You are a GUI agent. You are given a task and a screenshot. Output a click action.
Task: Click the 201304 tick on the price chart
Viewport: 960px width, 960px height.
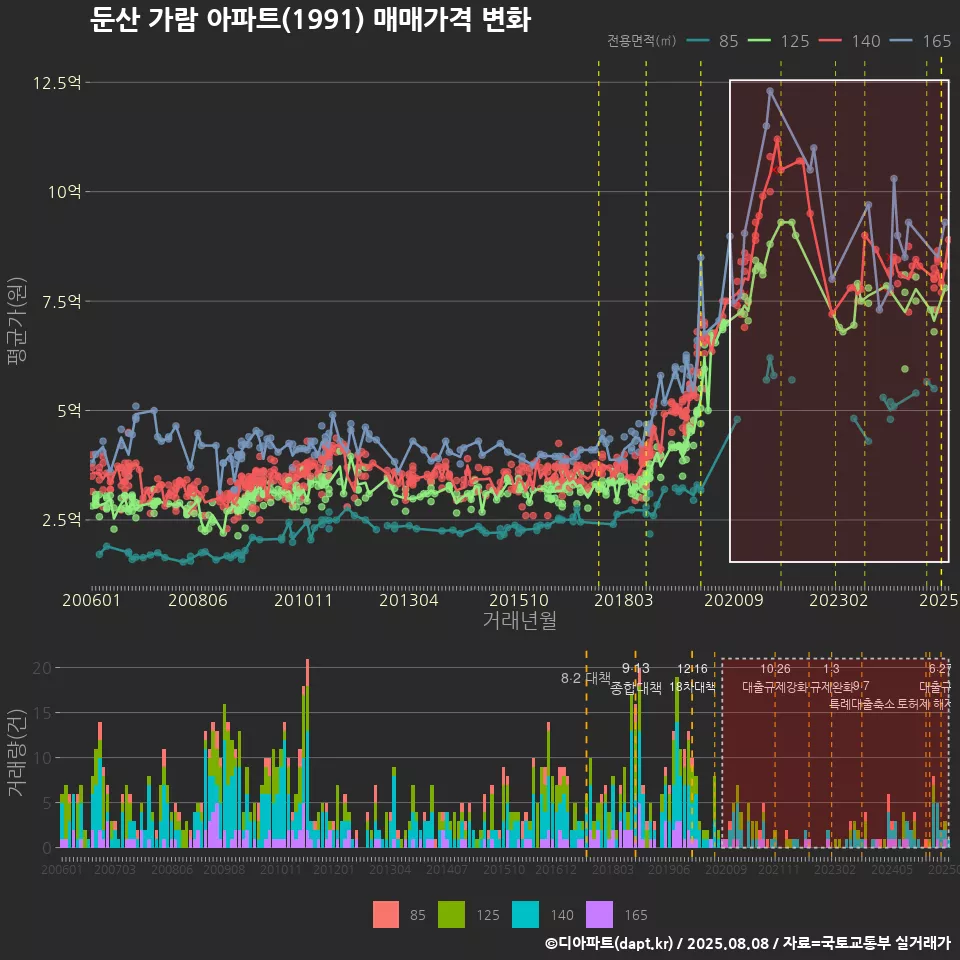[x=408, y=600]
